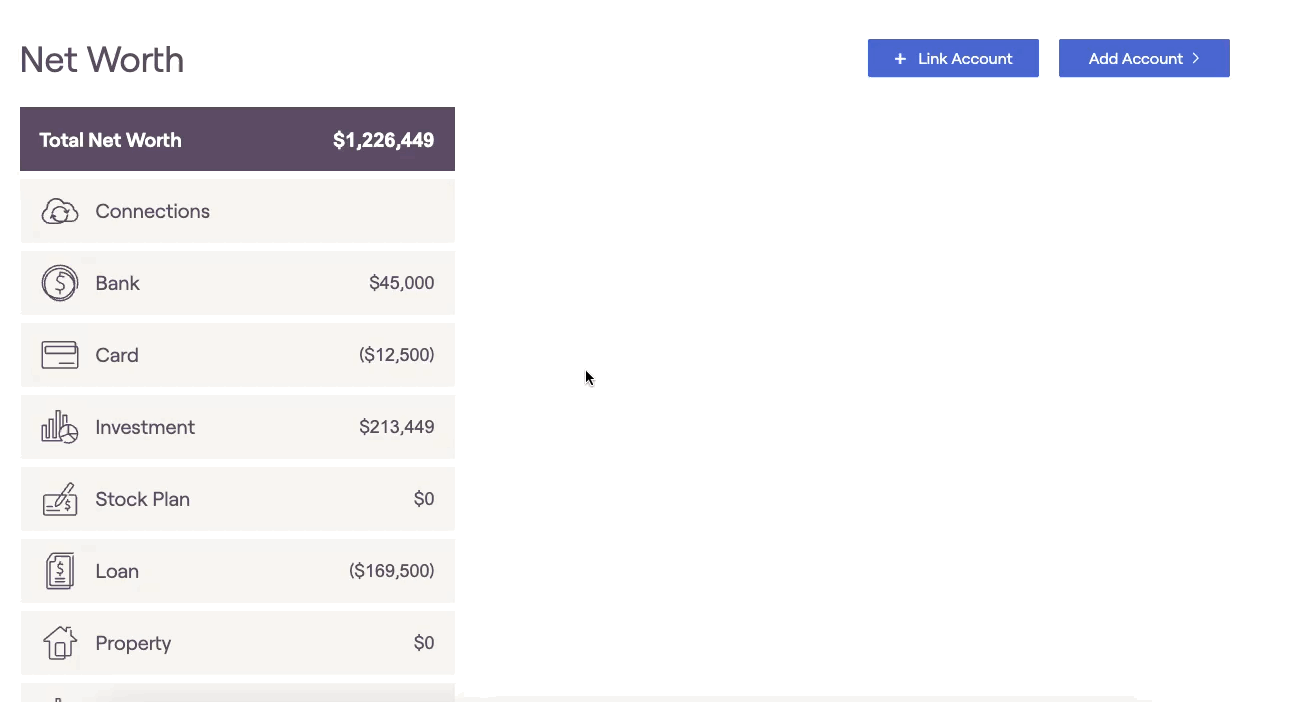Click the Card credit card icon
The width and height of the screenshot is (1290, 702).
pos(60,355)
